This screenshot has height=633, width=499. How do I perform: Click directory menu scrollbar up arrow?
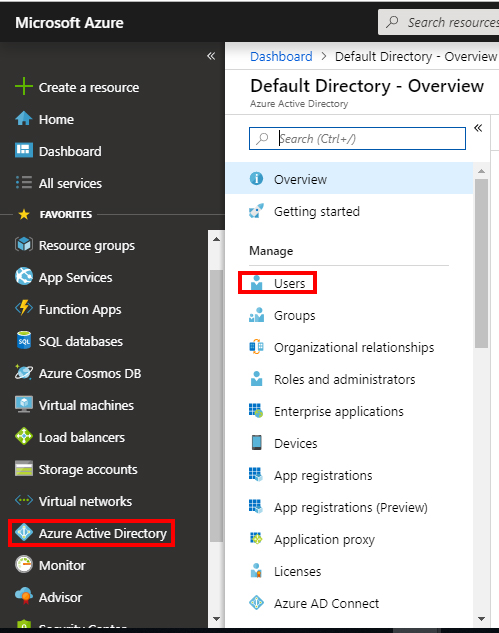481,171
